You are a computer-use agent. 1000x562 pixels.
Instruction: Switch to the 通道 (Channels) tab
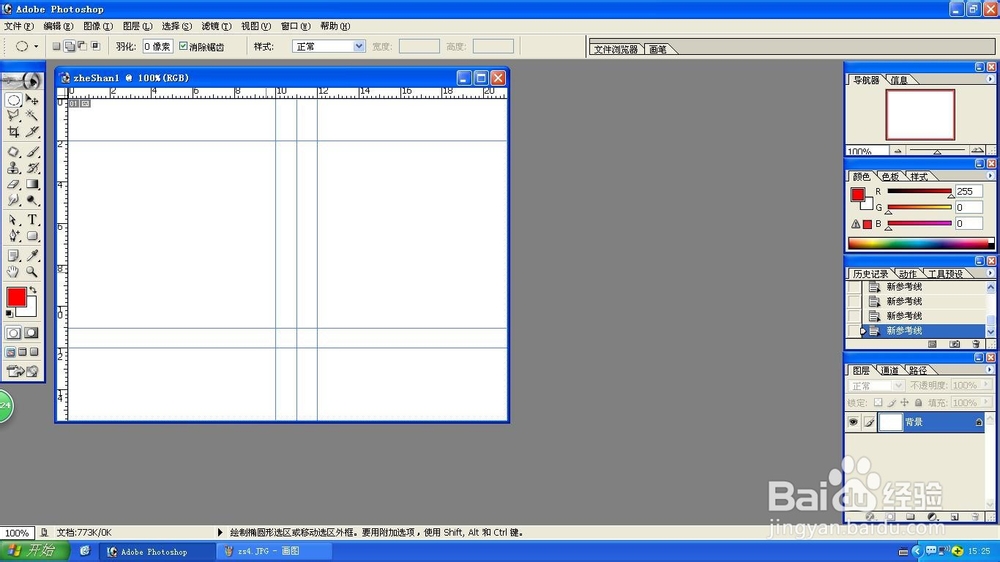890,370
